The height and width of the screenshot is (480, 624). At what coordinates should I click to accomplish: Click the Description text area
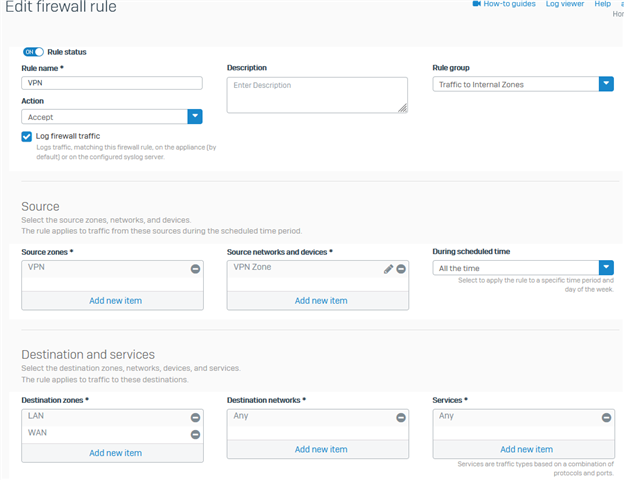316,94
